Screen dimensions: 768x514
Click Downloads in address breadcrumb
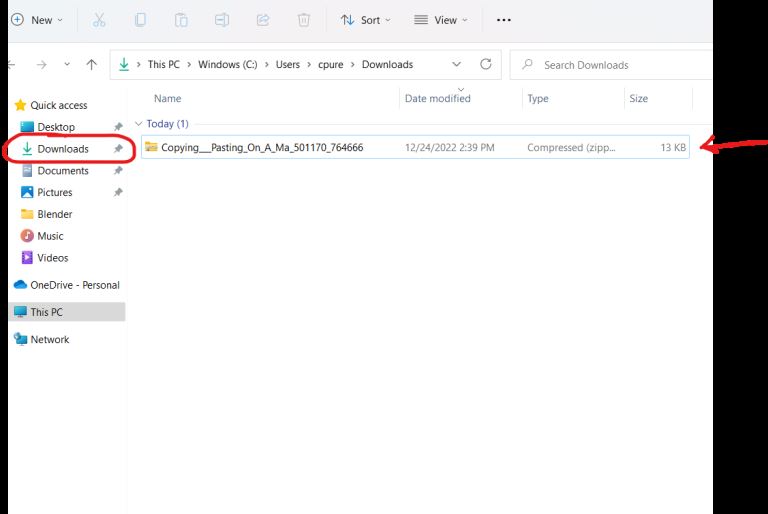387,65
